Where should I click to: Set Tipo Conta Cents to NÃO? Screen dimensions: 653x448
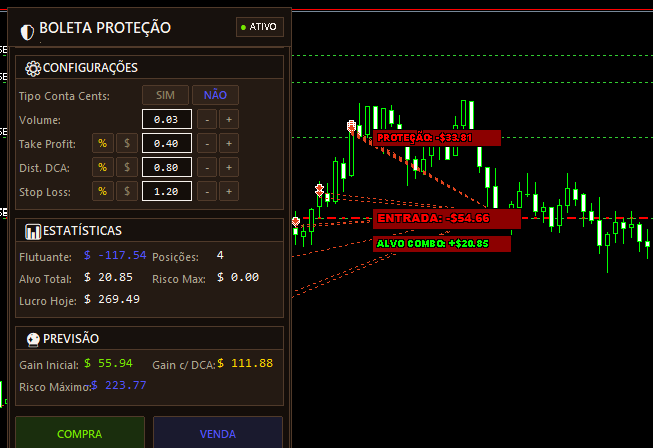[x=215, y=95]
